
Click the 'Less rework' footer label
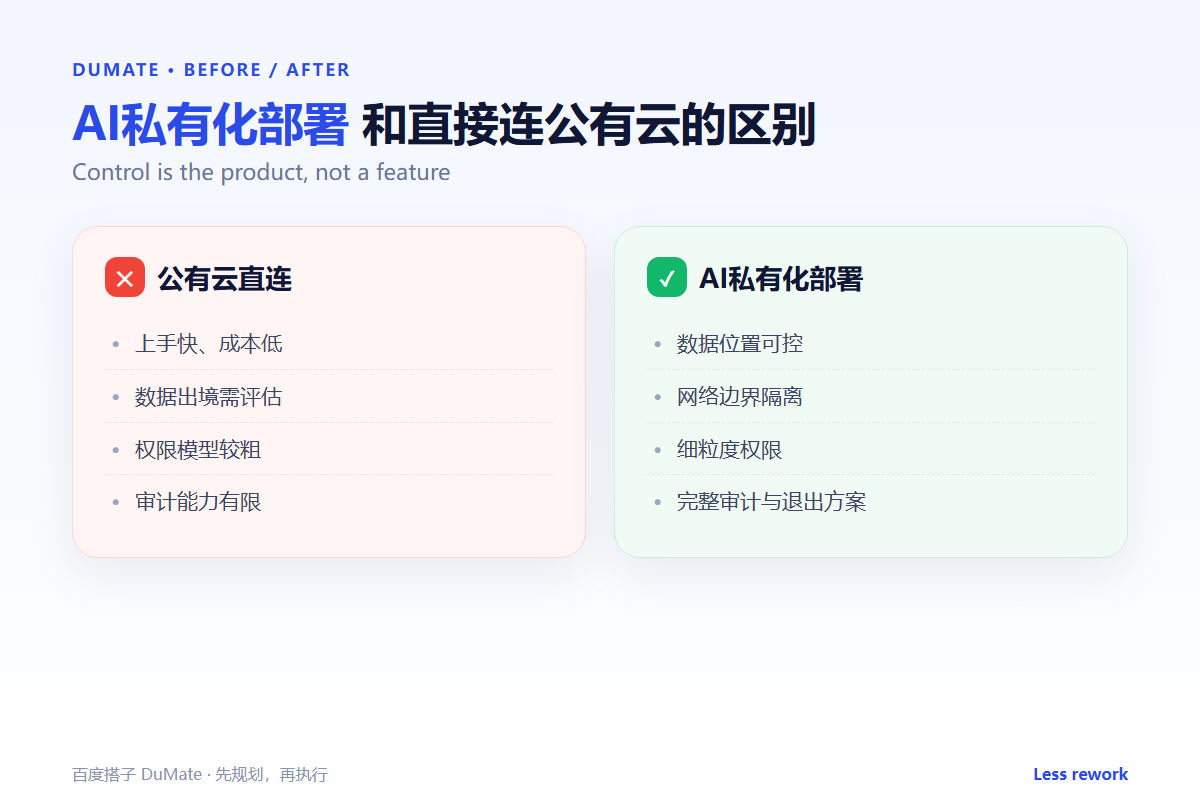pos(1080,775)
